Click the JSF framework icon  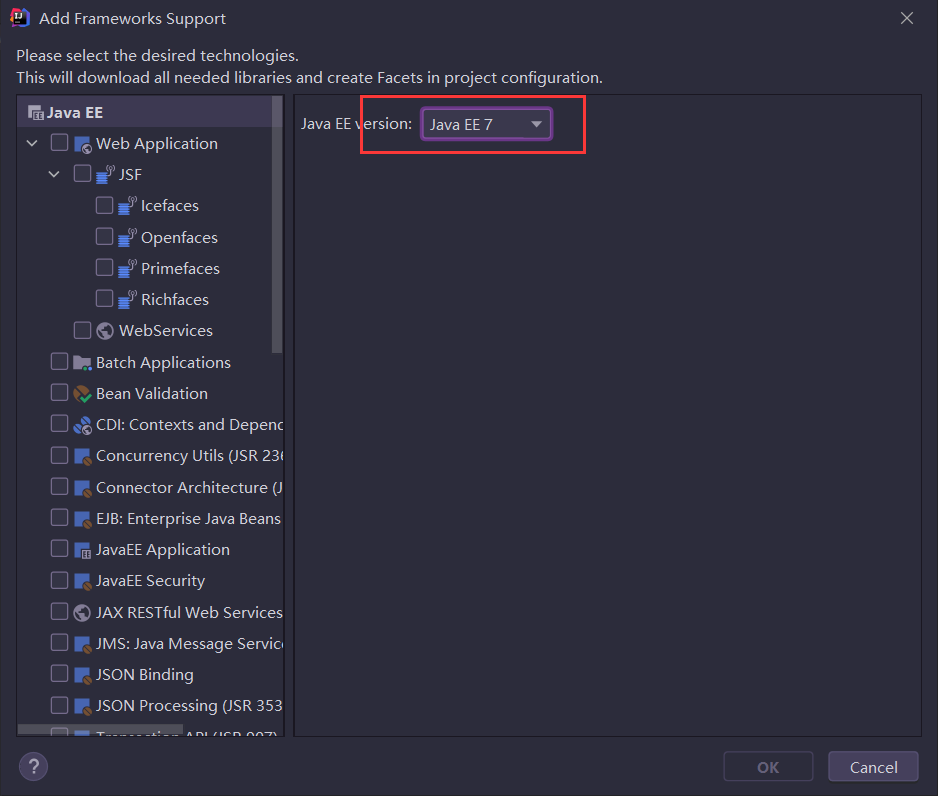(x=105, y=175)
